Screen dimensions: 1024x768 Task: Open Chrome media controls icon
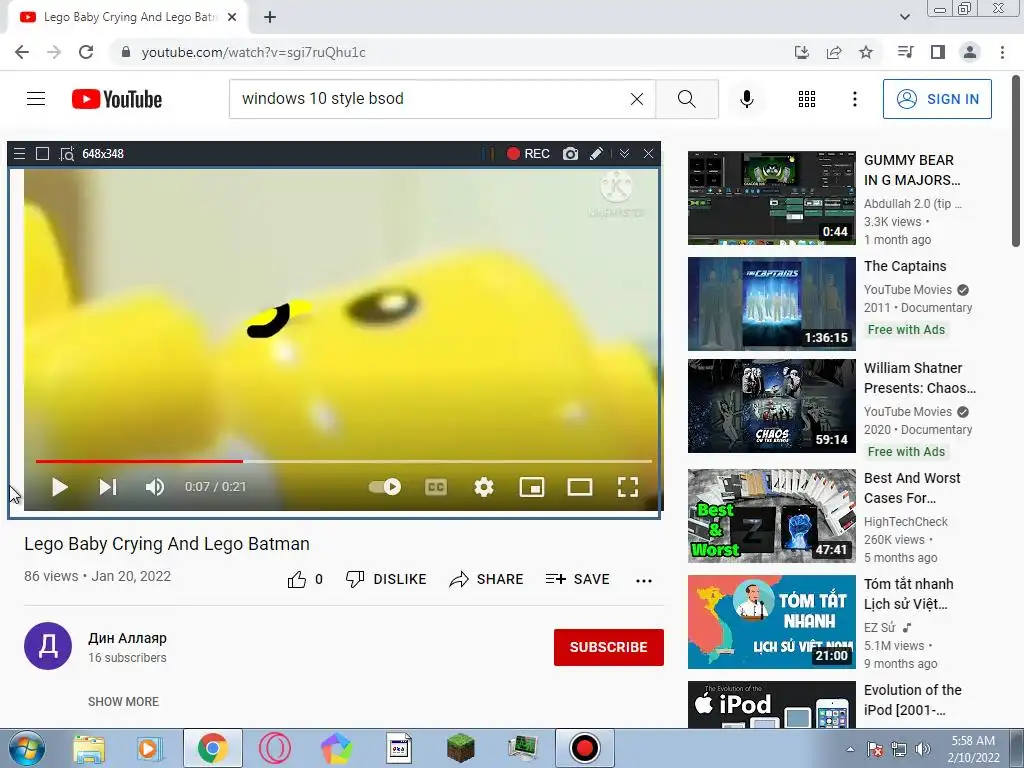tap(905, 52)
